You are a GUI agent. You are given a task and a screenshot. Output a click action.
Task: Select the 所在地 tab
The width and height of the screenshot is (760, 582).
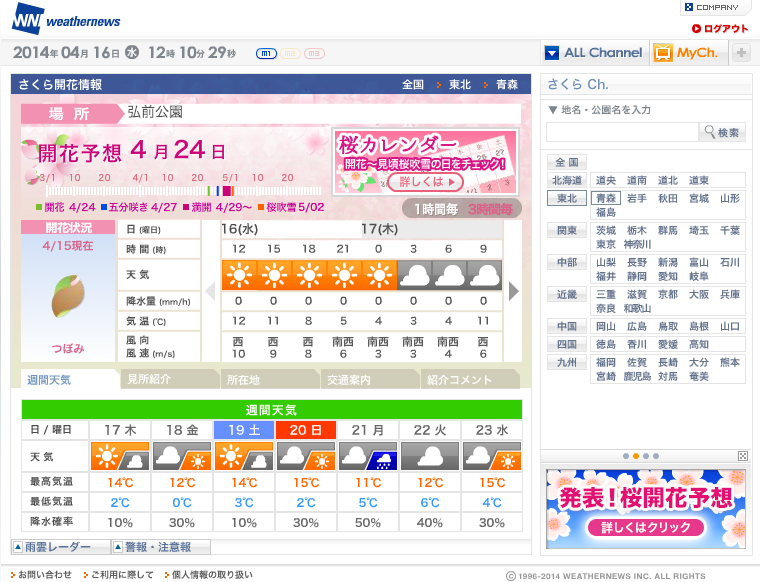(x=269, y=379)
